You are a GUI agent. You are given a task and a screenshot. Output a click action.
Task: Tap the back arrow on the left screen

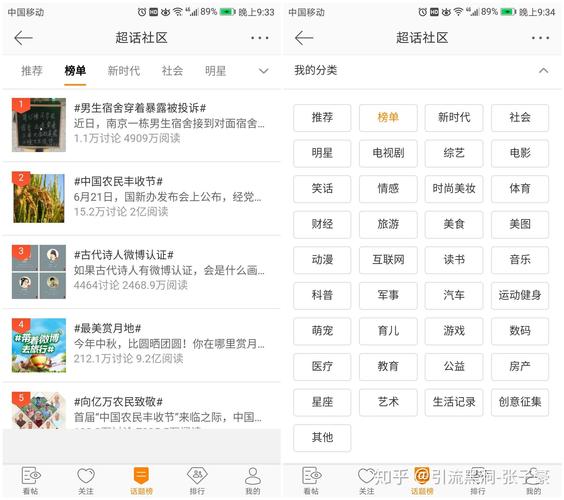coord(23,38)
